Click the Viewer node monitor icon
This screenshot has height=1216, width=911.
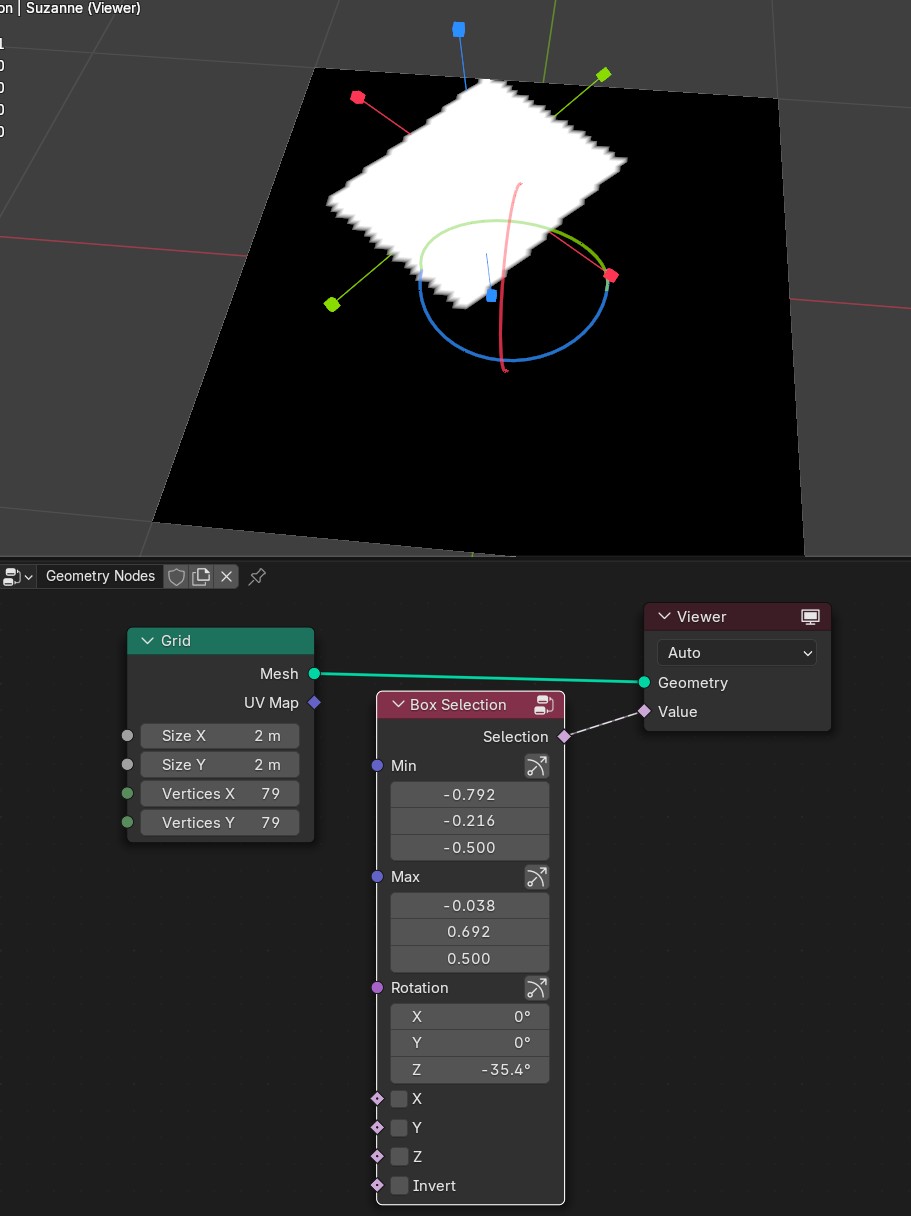click(x=810, y=617)
